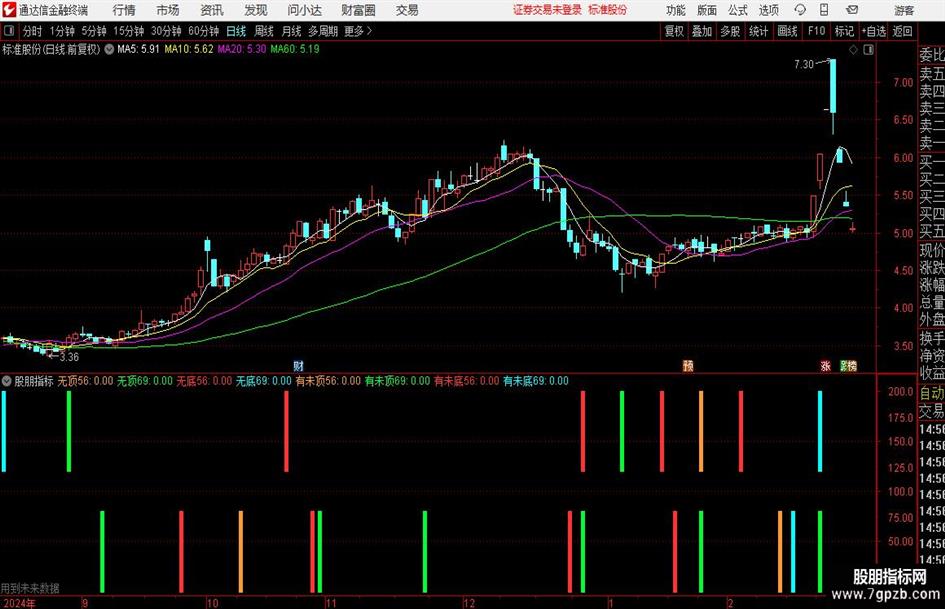945x609 pixels.
Task: Click the MA5: 5.91 indicator label
Action: pos(138,49)
